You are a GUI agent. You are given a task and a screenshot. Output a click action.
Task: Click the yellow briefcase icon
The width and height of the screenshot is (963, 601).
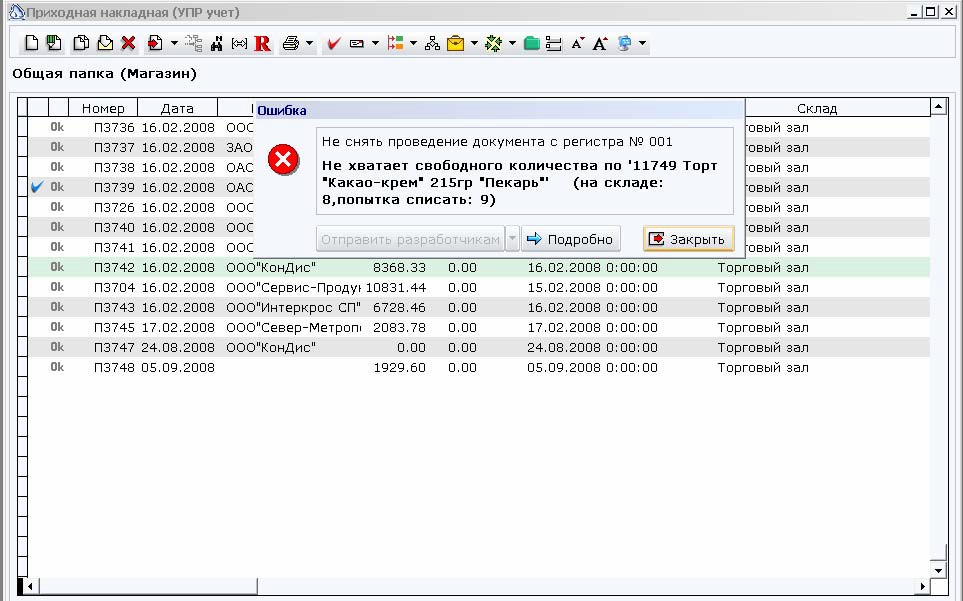coord(456,43)
